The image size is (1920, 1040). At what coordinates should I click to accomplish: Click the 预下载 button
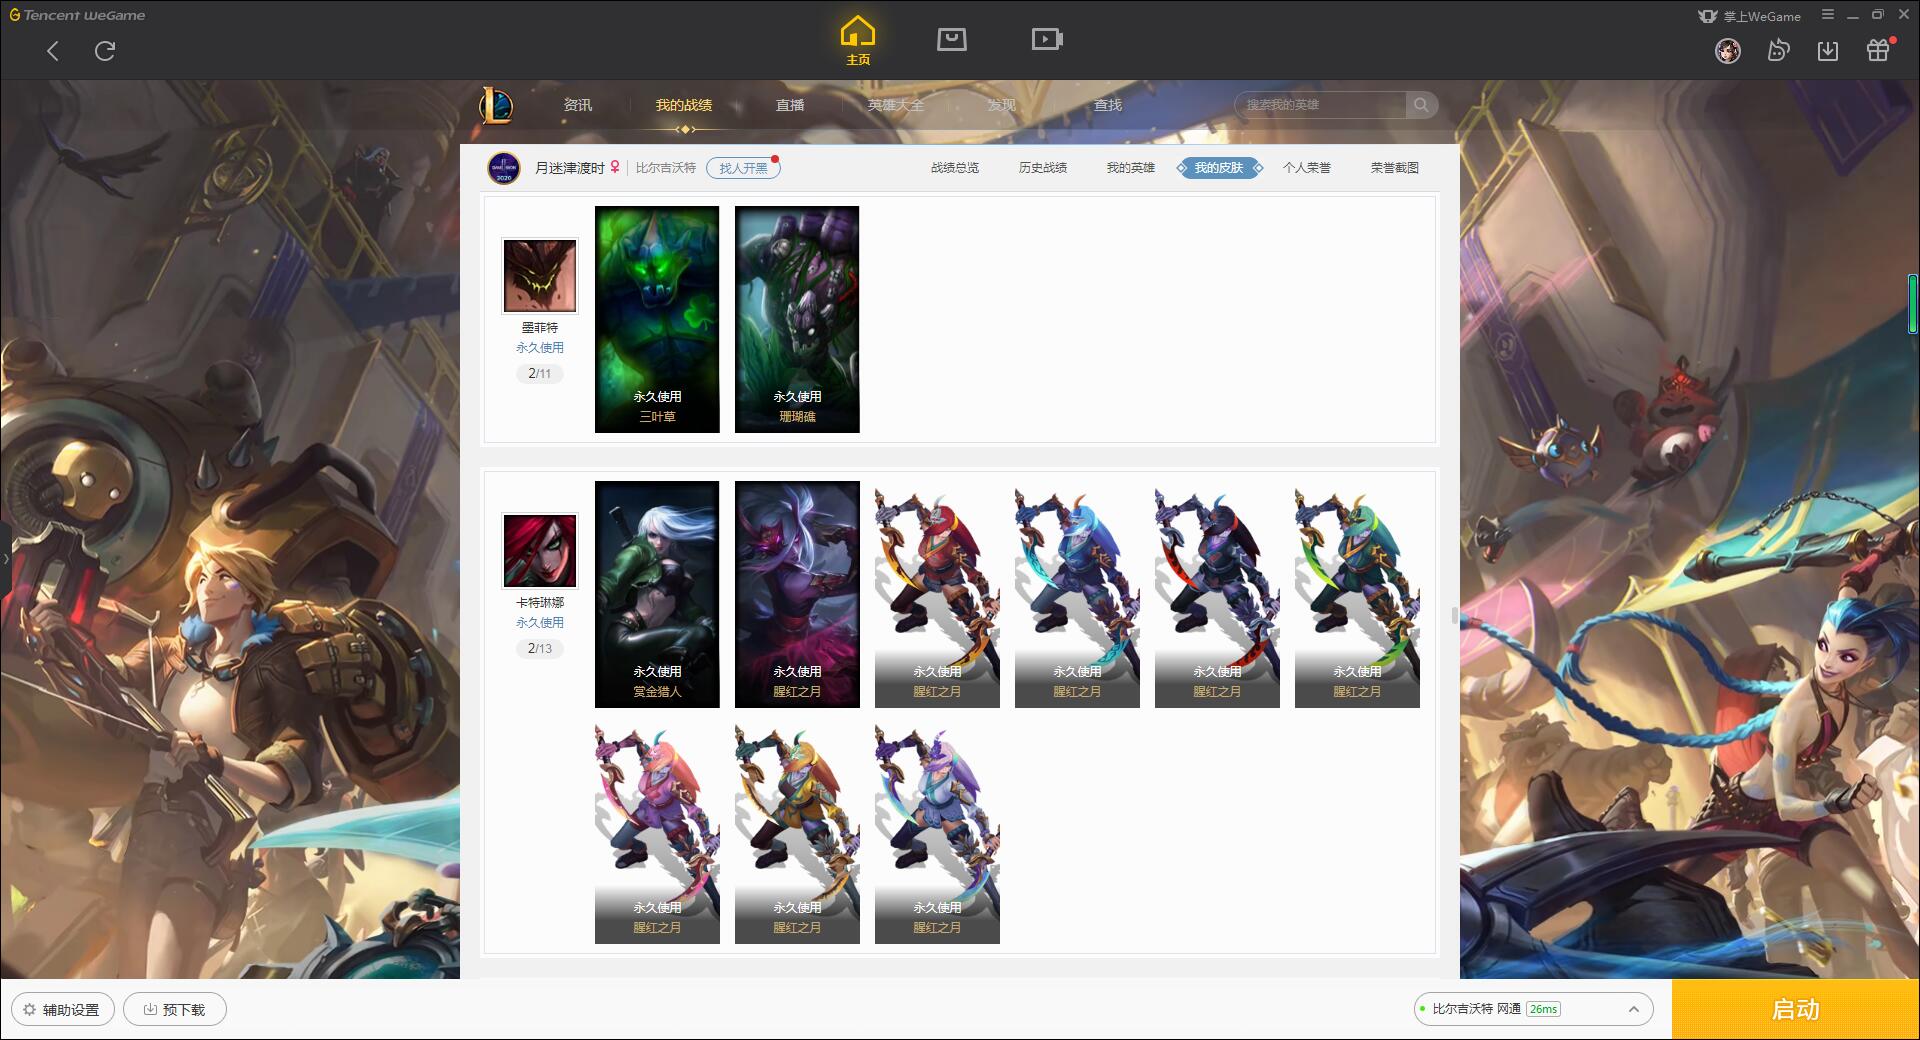click(x=175, y=1010)
